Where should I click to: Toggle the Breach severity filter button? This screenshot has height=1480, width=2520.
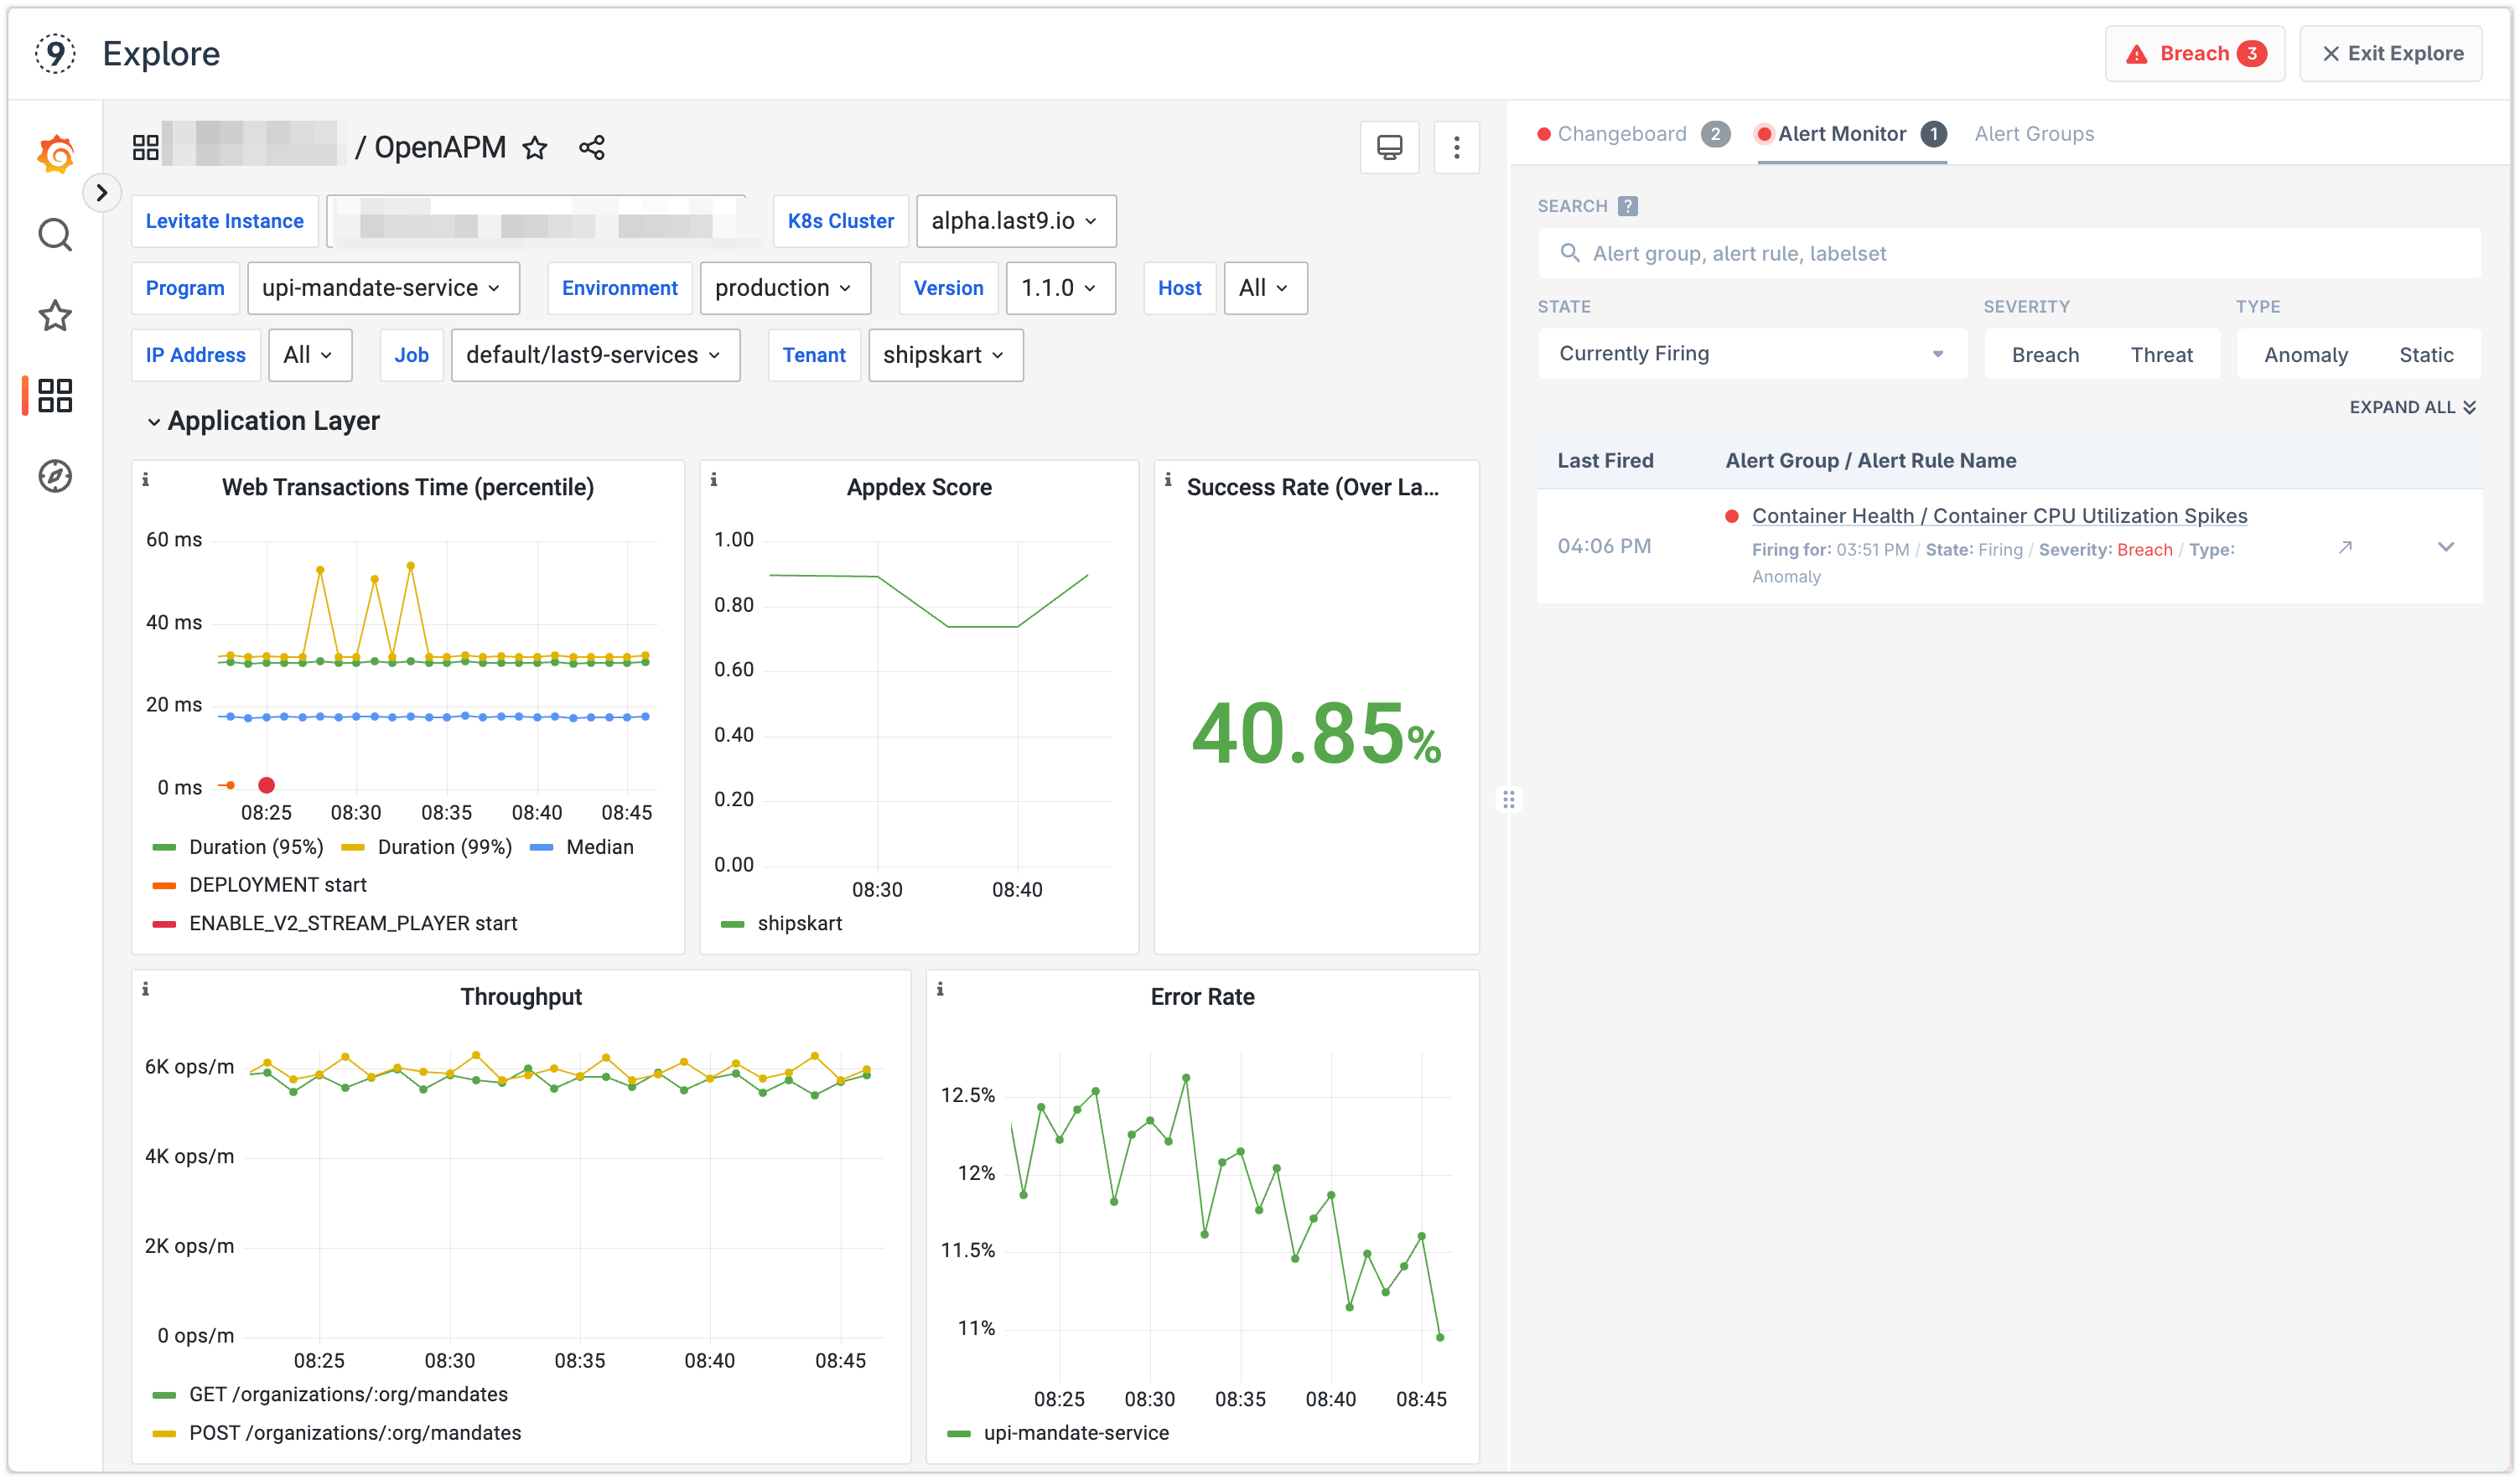click(2044, 354)
